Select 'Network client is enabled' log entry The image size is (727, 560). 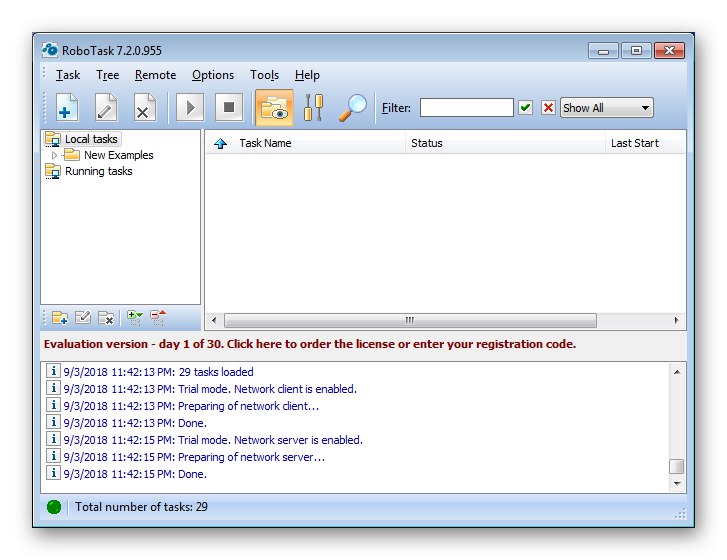pyautogui.click(x=210, y=389)
